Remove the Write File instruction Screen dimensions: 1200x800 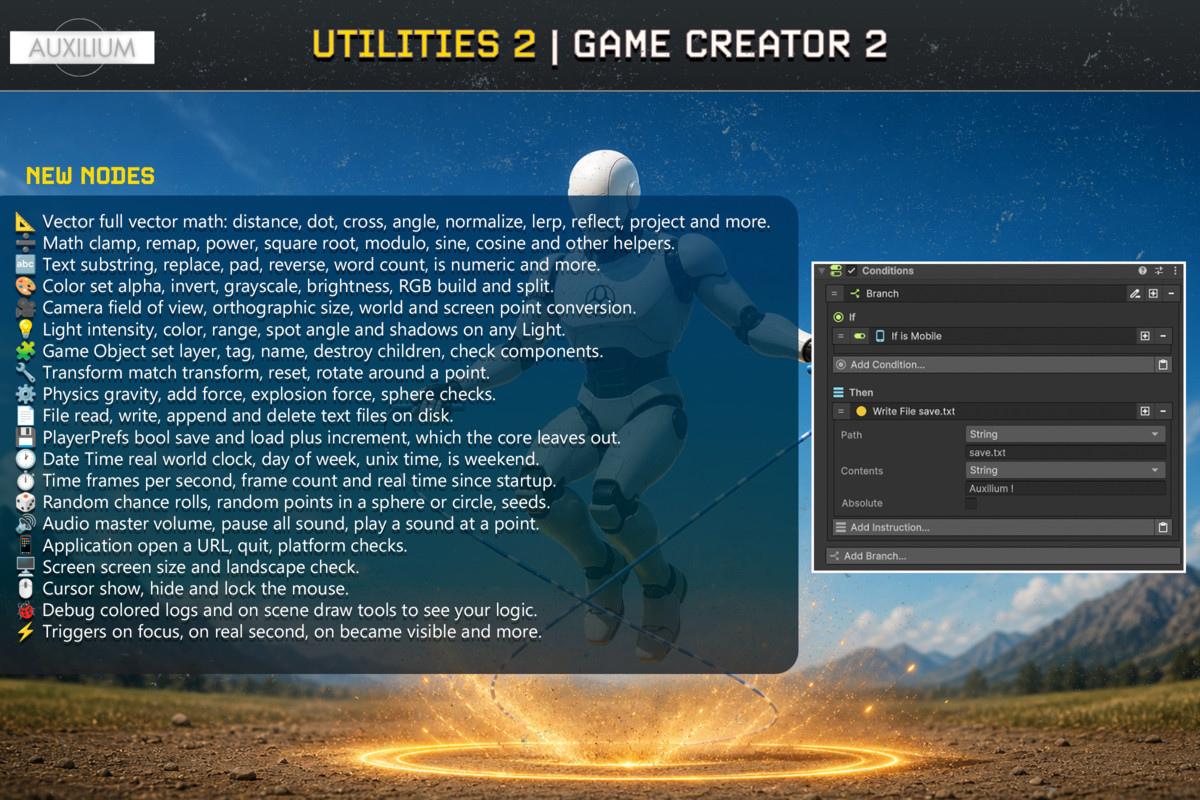1163,411
